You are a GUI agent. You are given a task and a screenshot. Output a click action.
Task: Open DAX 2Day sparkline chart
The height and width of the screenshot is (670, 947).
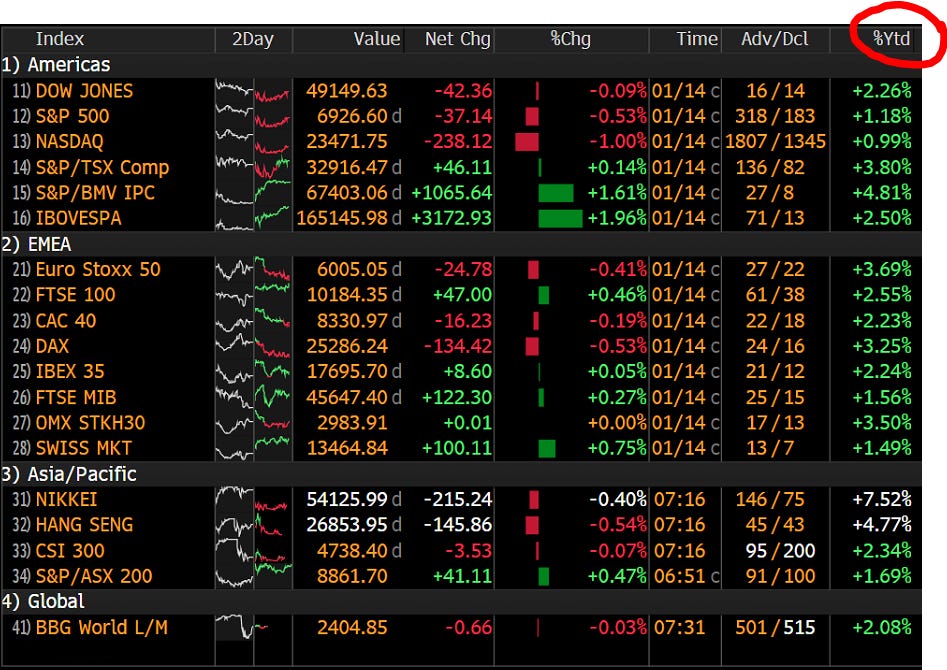253,346
